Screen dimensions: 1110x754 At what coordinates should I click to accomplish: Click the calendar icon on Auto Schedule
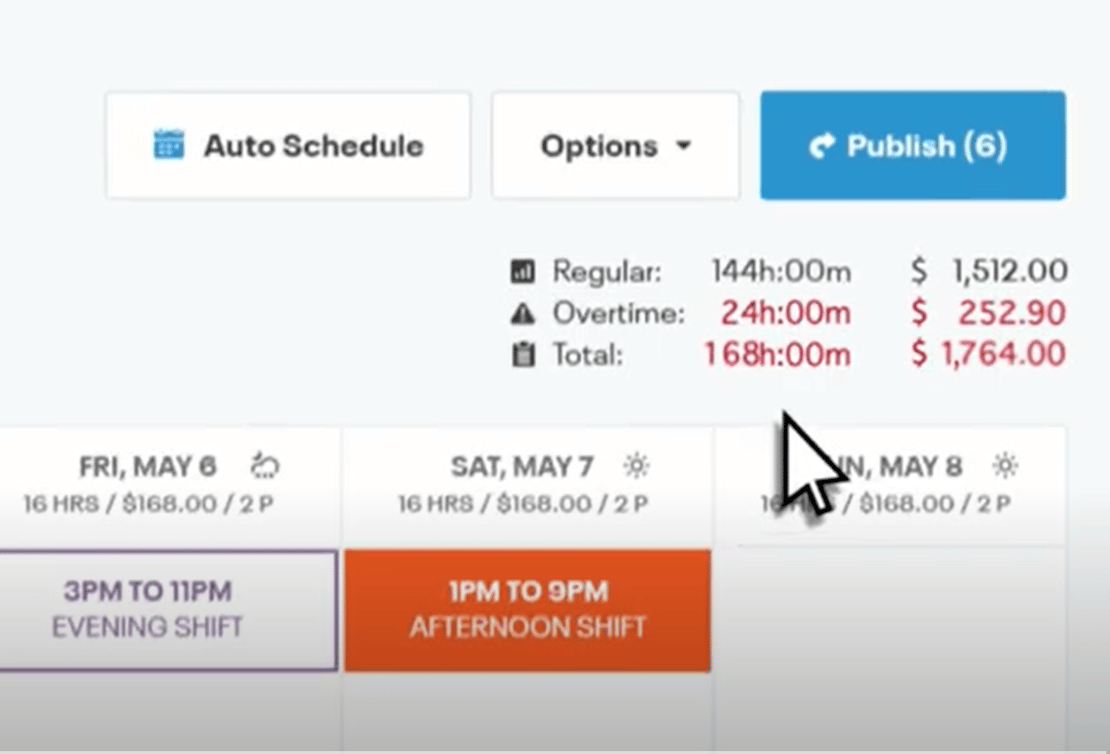pos(170,145)
